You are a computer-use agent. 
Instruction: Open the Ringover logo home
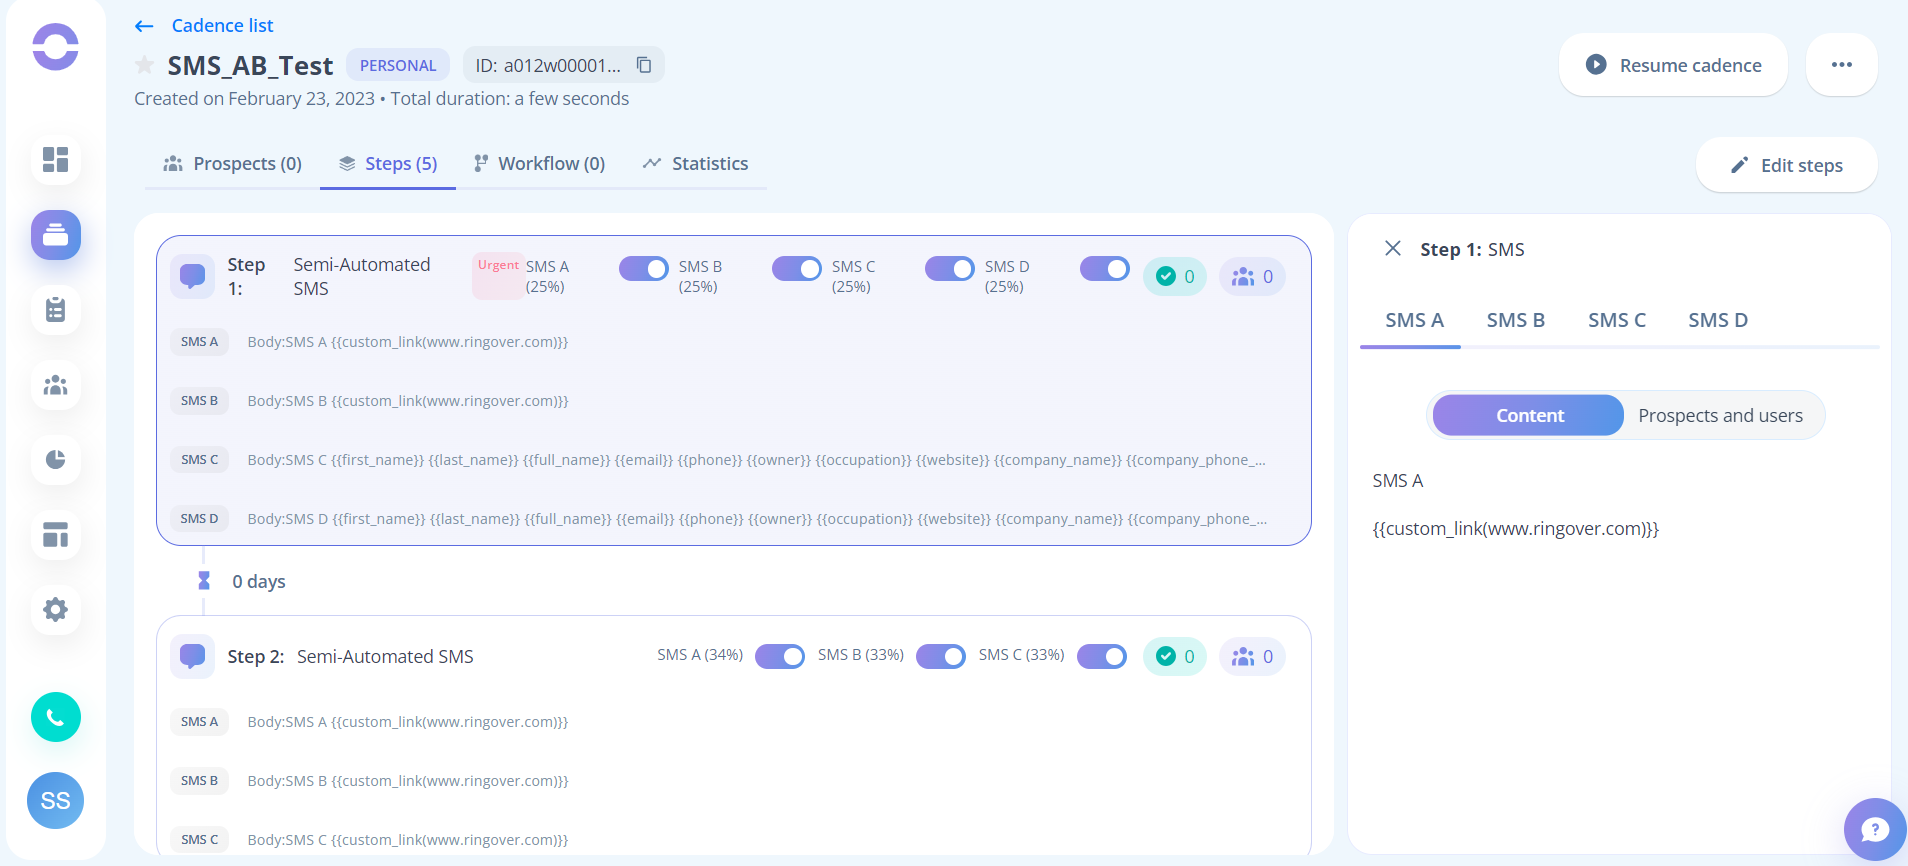click(x=55, y=46)
